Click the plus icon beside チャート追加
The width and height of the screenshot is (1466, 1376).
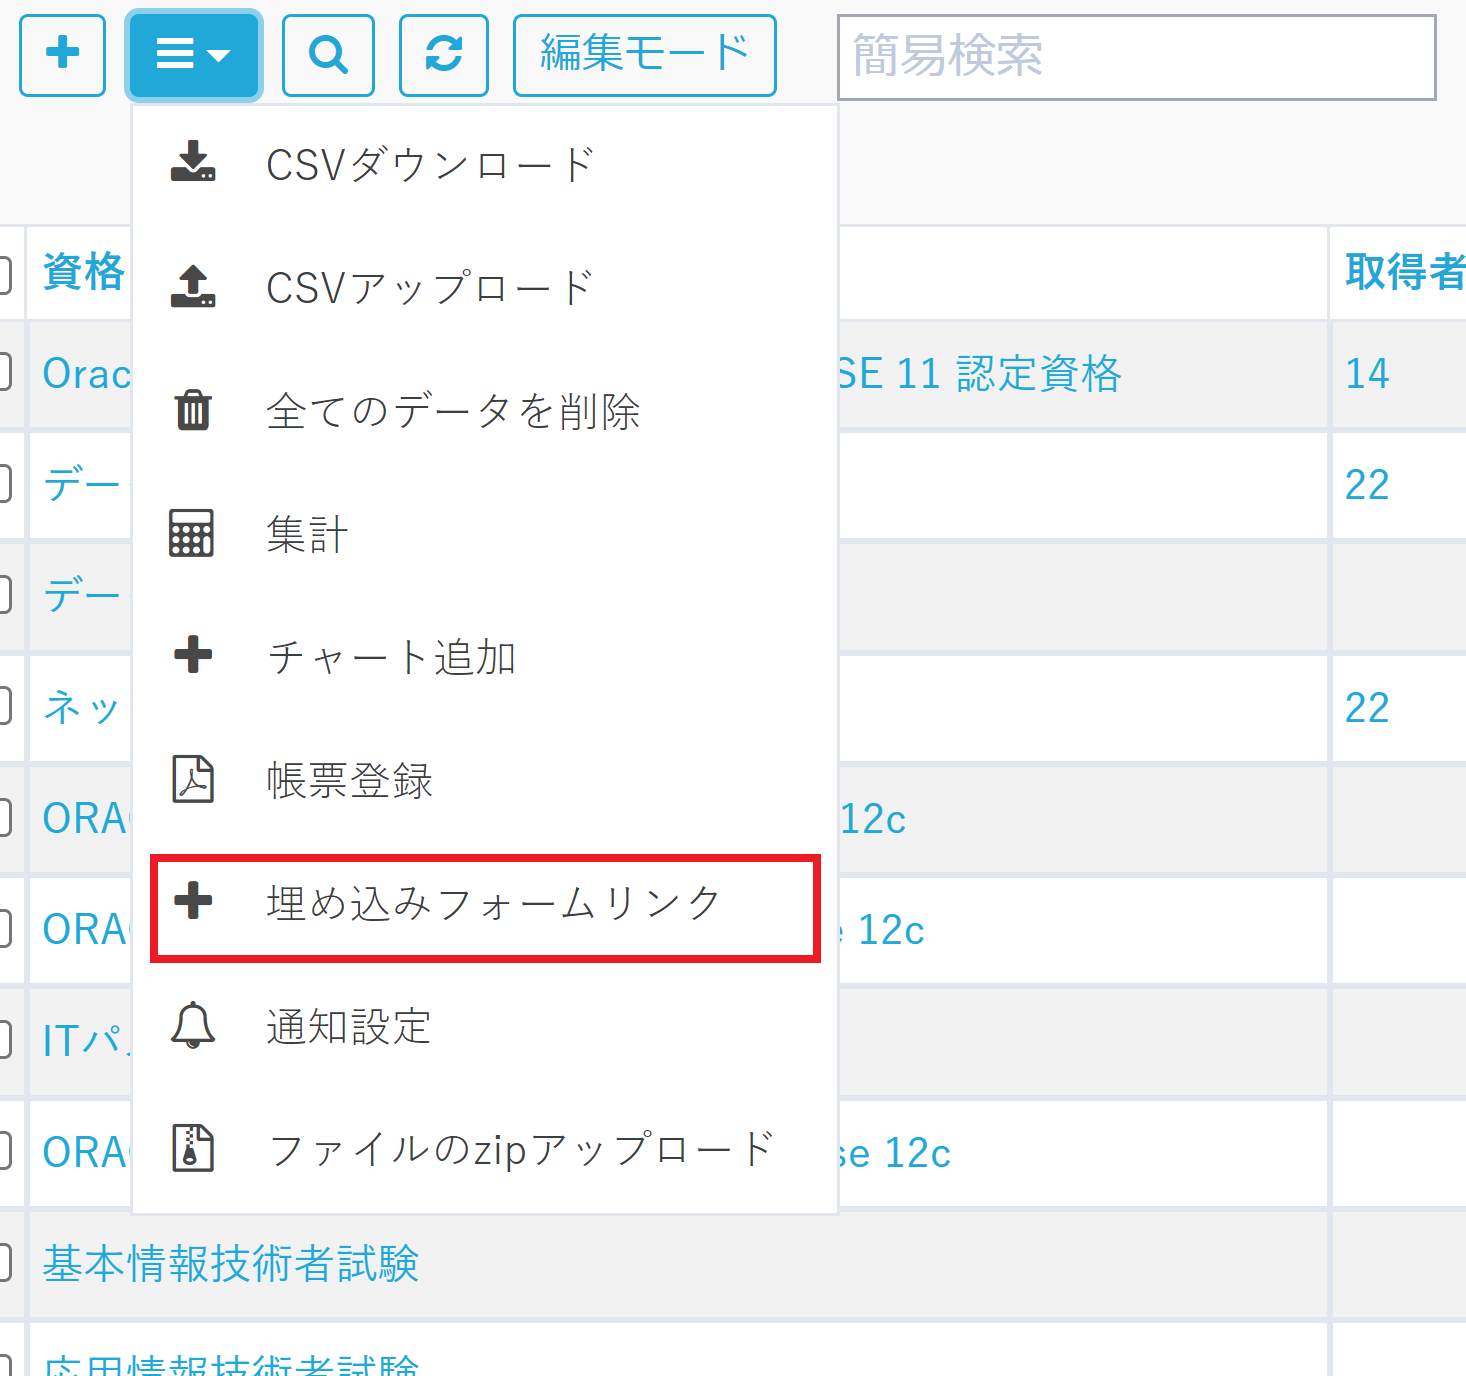click(194, 657)
